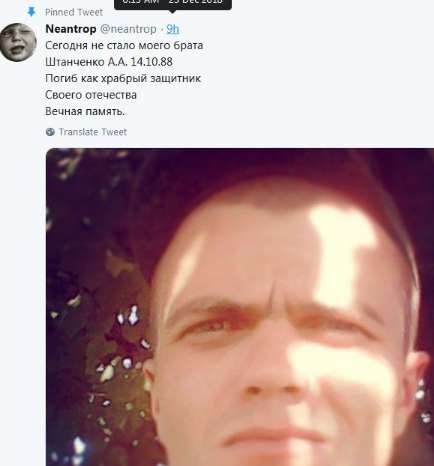434x466 pixels.
Task: Click the man's ear in the photo
Action: pos(418,377)
